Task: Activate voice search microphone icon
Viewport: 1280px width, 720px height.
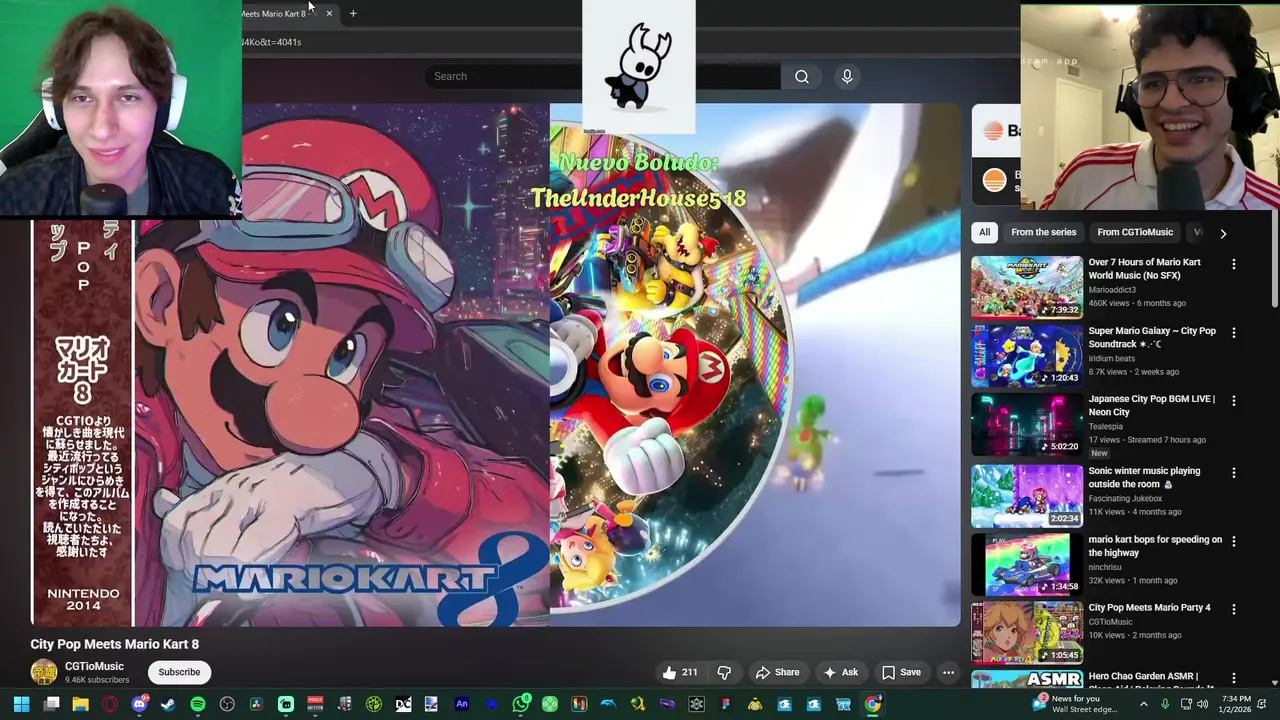Action: 847,76
